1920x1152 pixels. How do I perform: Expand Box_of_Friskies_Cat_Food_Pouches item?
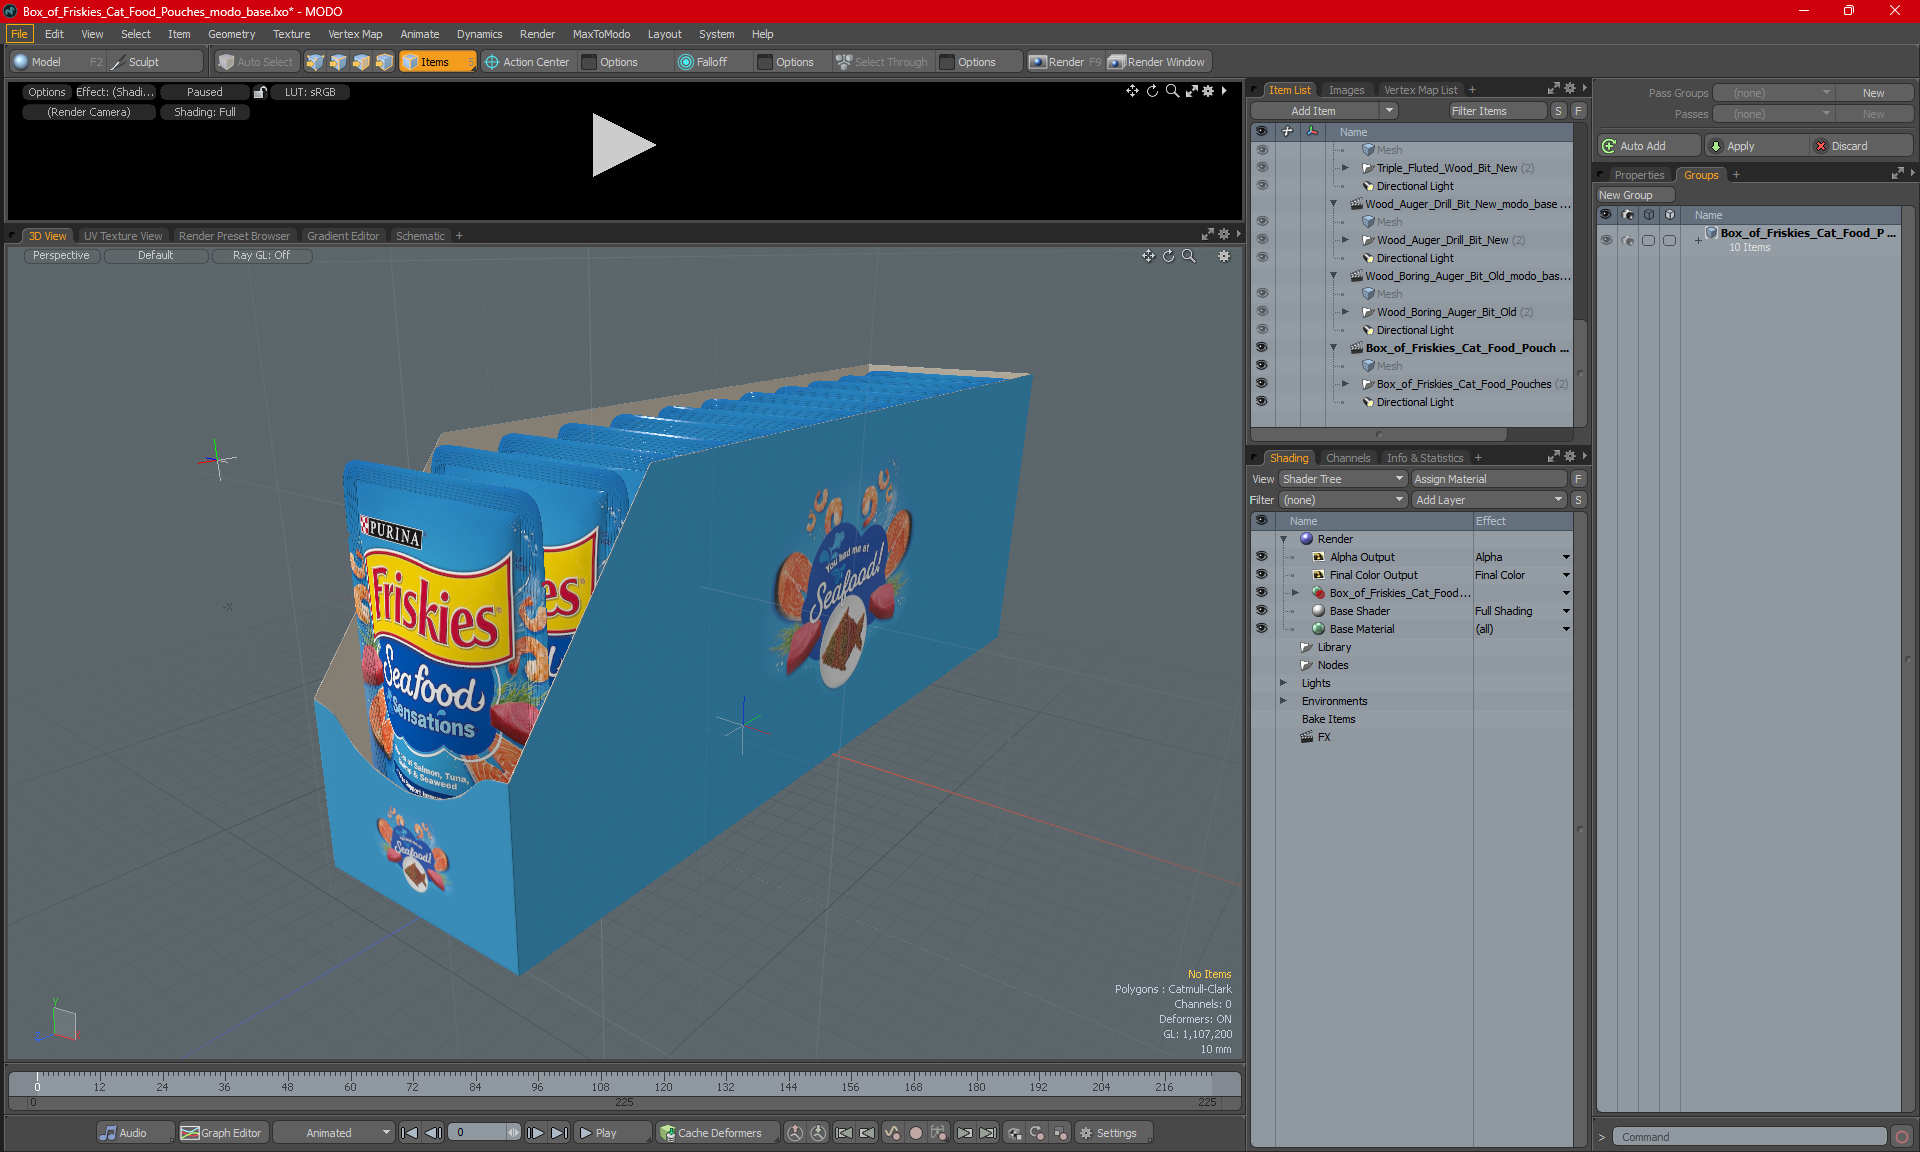pyautogui.click(x=1345, y=384)
